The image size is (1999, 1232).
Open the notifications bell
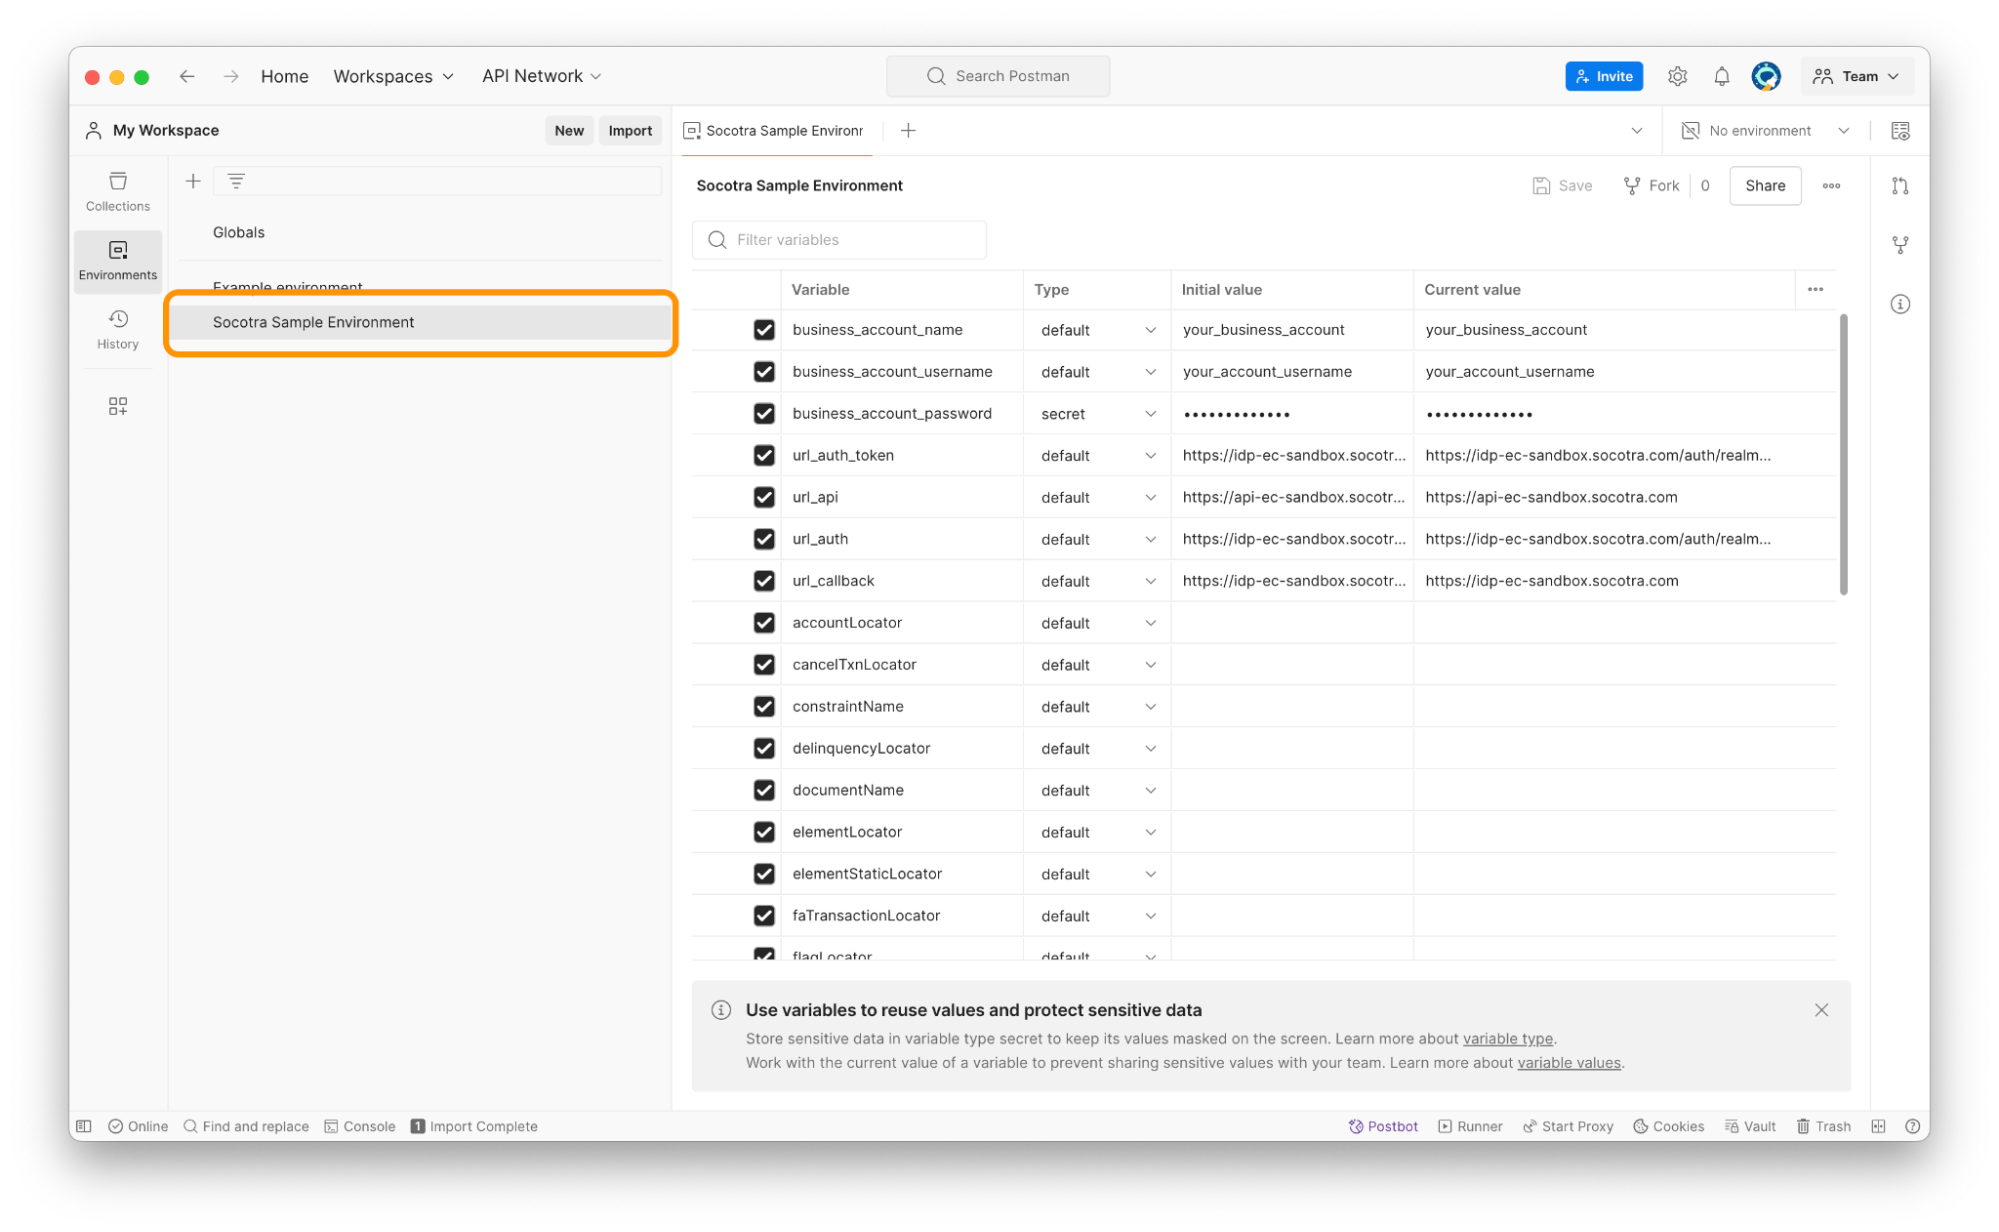1721,76
